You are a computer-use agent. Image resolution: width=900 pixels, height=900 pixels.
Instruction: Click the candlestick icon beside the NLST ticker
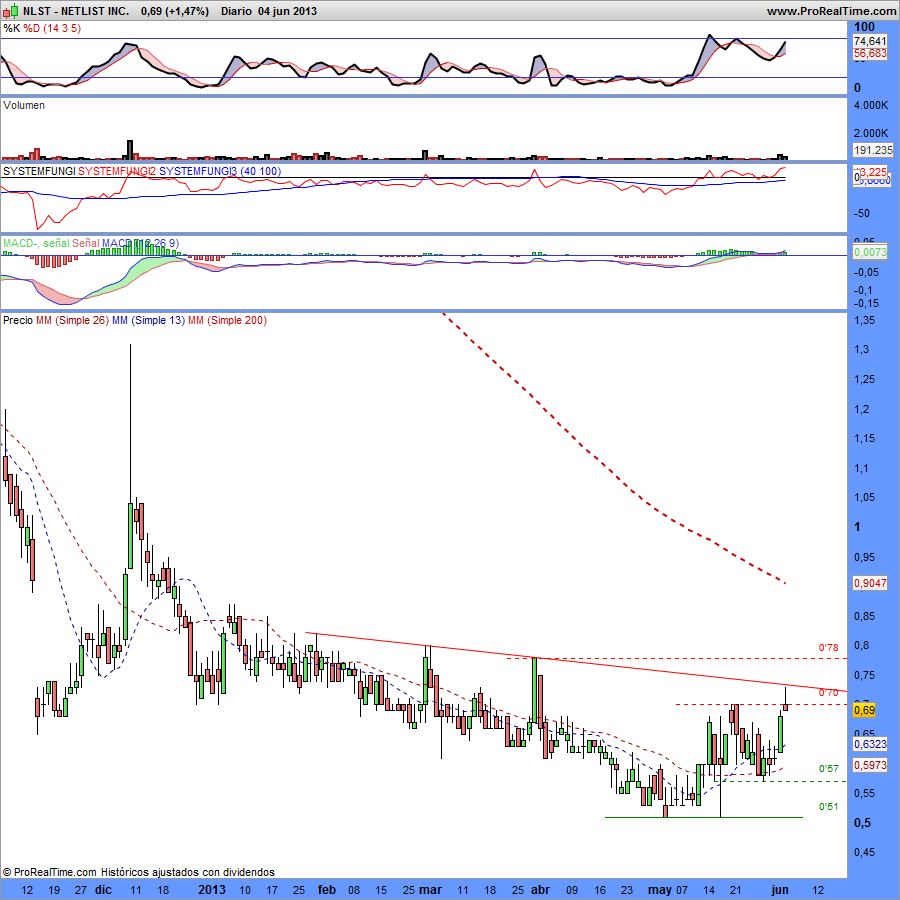(x=10, y=11)
